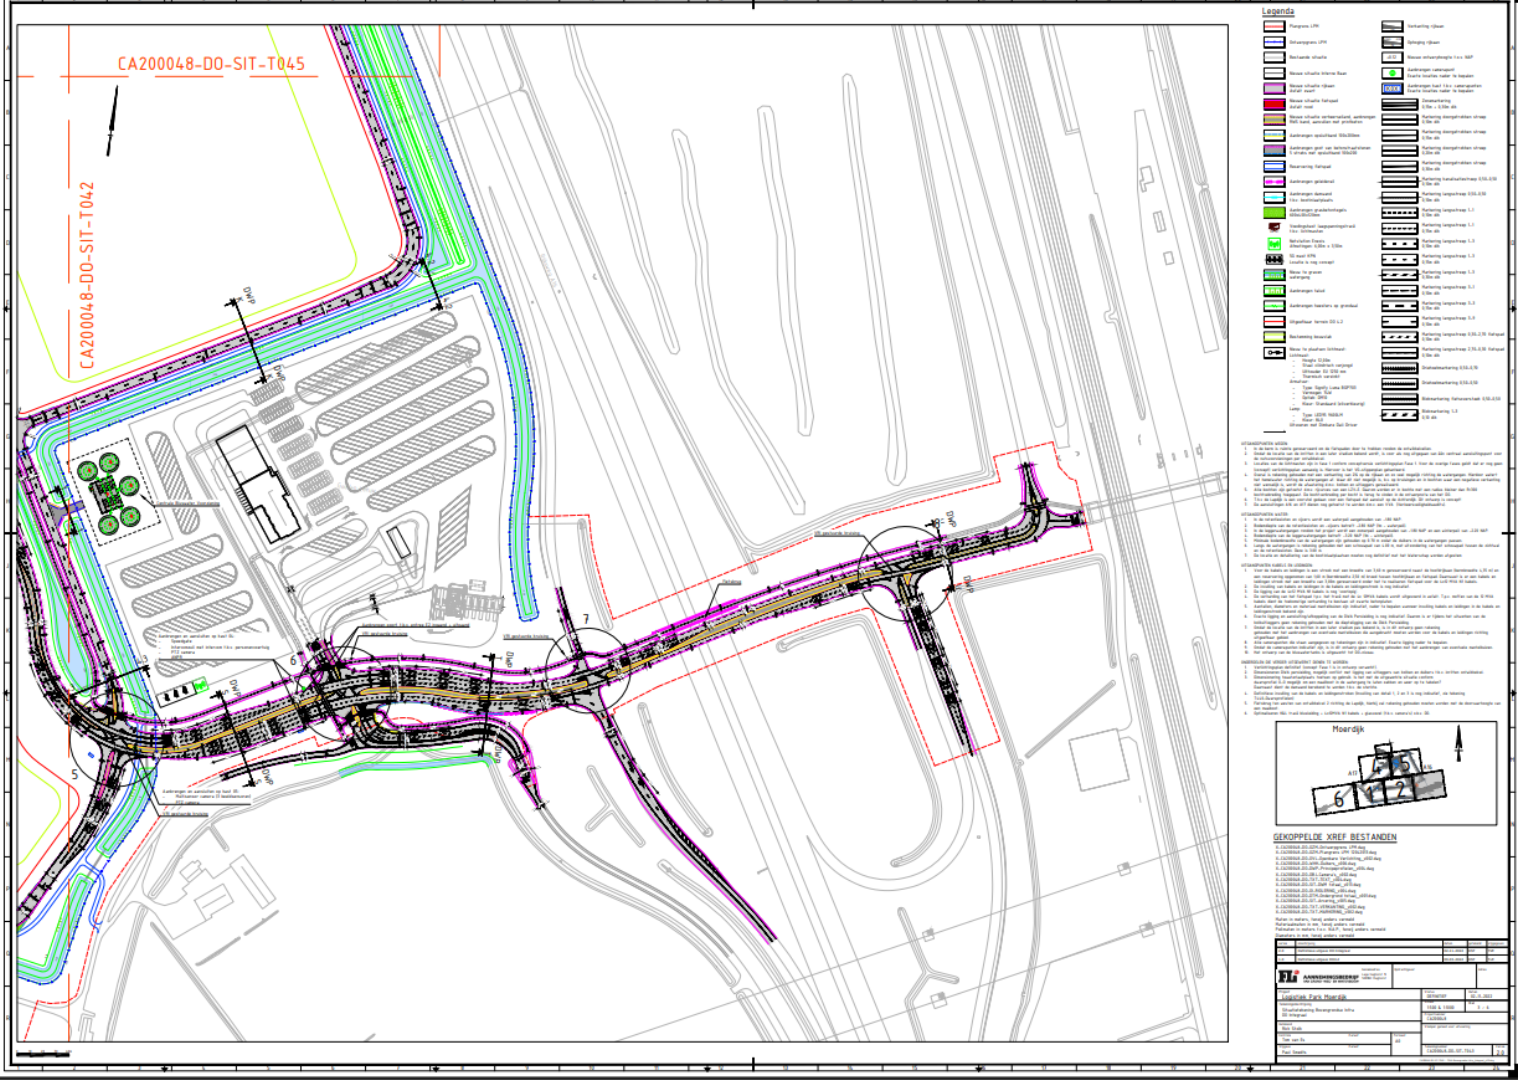Image resolution: width=1518 pixels, height=1080 pixels.
Task: Pick the solid red cycle path legend swatch
Action: [1274, 103]
